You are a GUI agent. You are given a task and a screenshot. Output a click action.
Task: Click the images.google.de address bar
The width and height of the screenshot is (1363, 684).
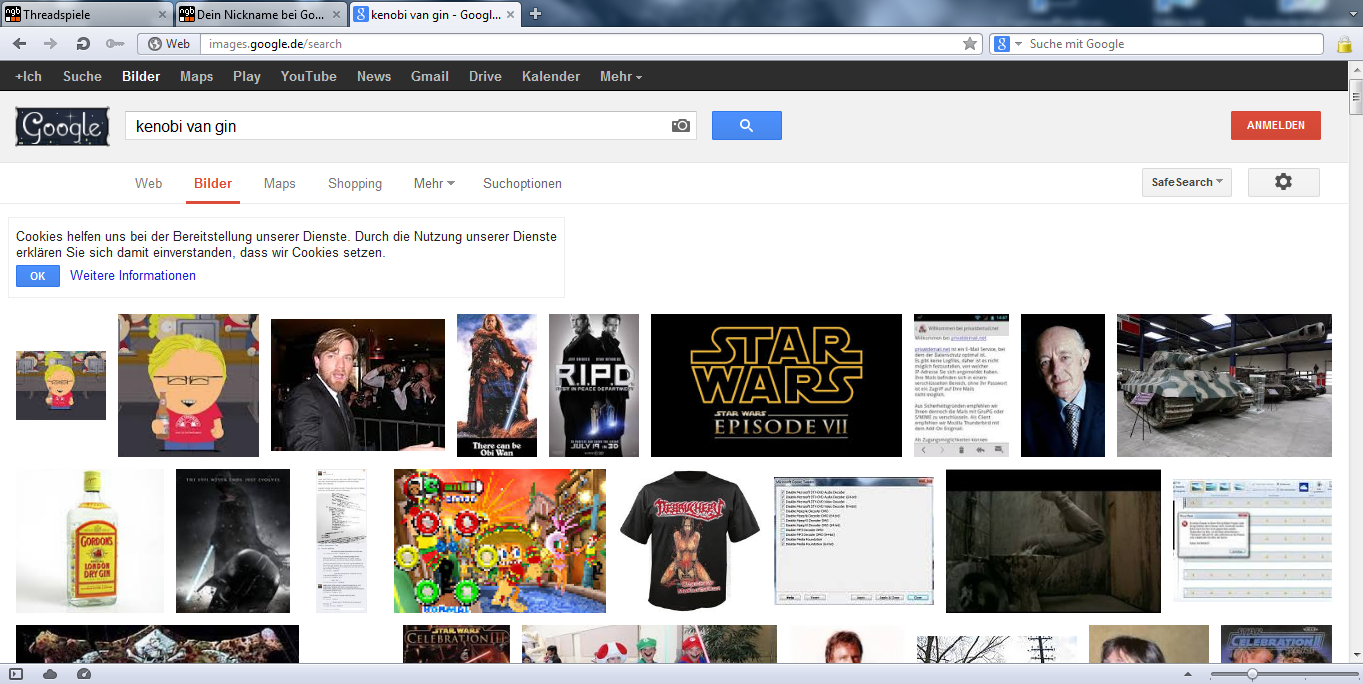coord(580,44)
